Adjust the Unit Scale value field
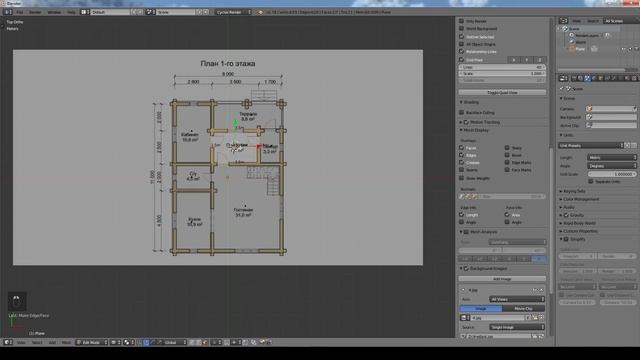The width and height of the screenshot is (640, 360). click(611, 174)
